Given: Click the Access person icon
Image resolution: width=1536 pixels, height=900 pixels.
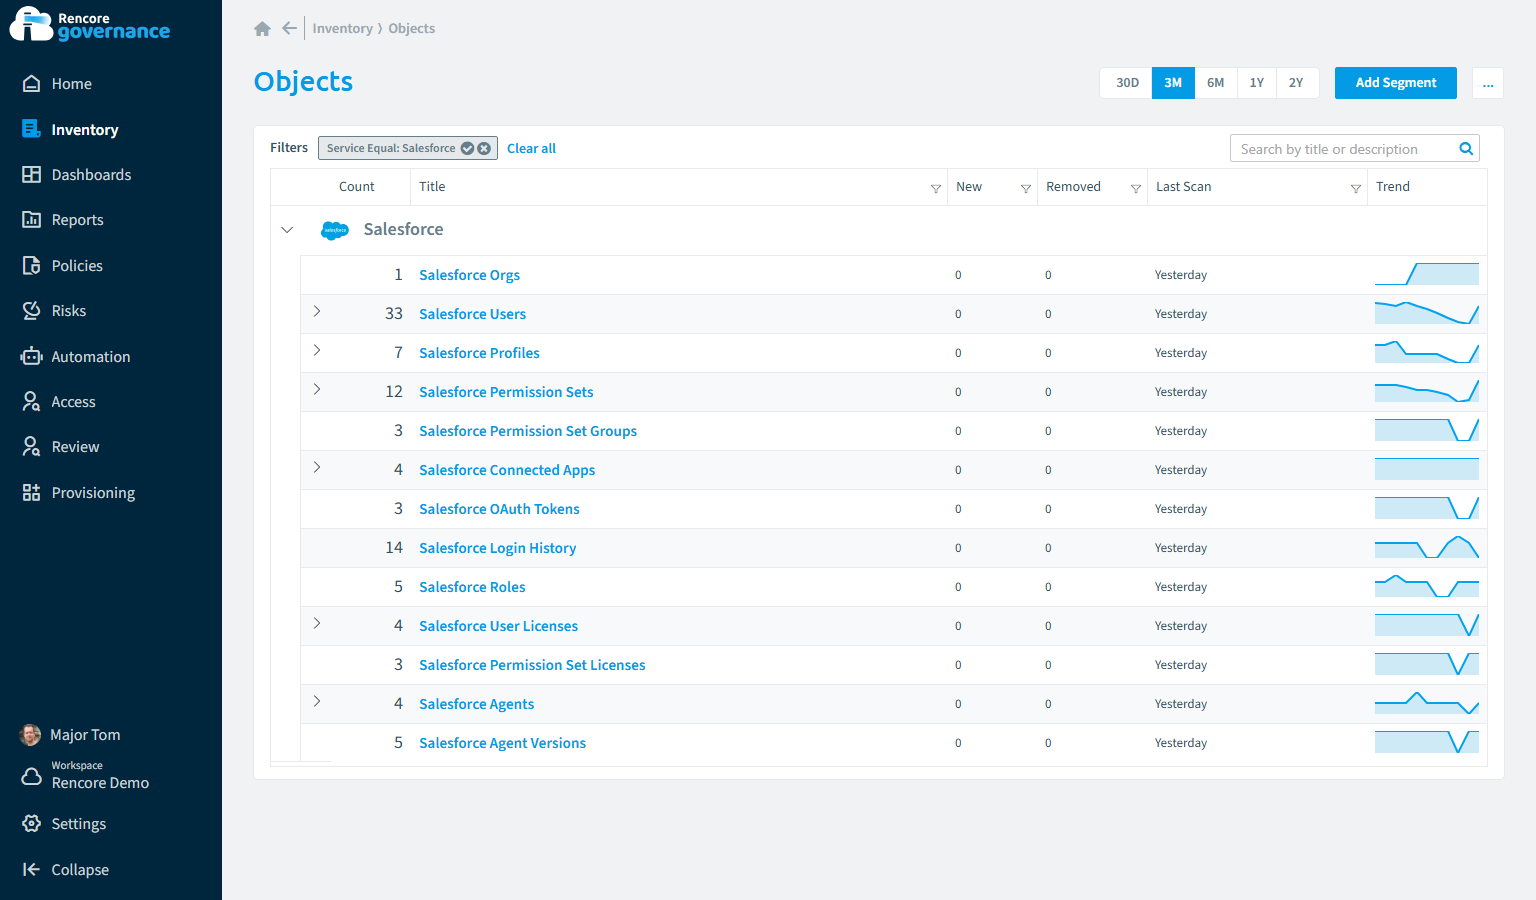Looking at the screenshot, I should tap(32, 402).
